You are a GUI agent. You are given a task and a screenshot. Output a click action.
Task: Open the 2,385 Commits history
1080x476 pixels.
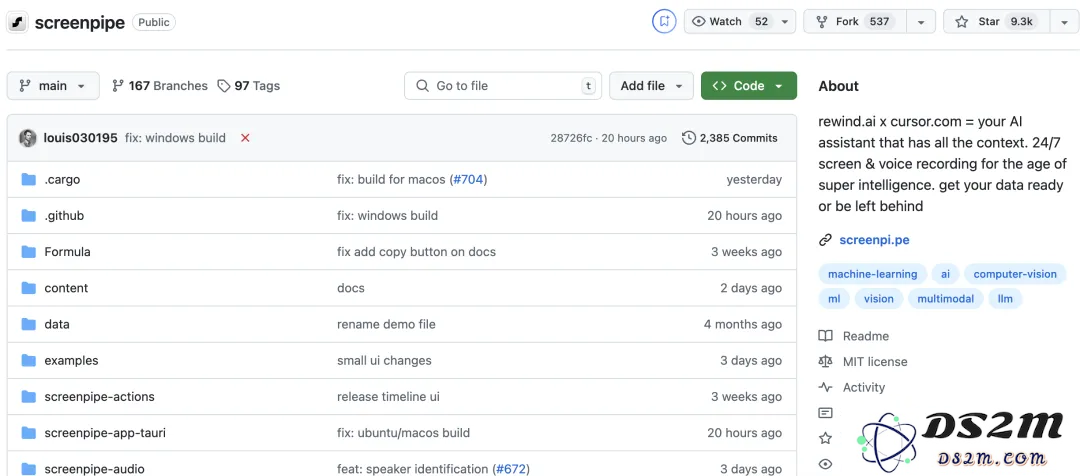tap(730, 138)
